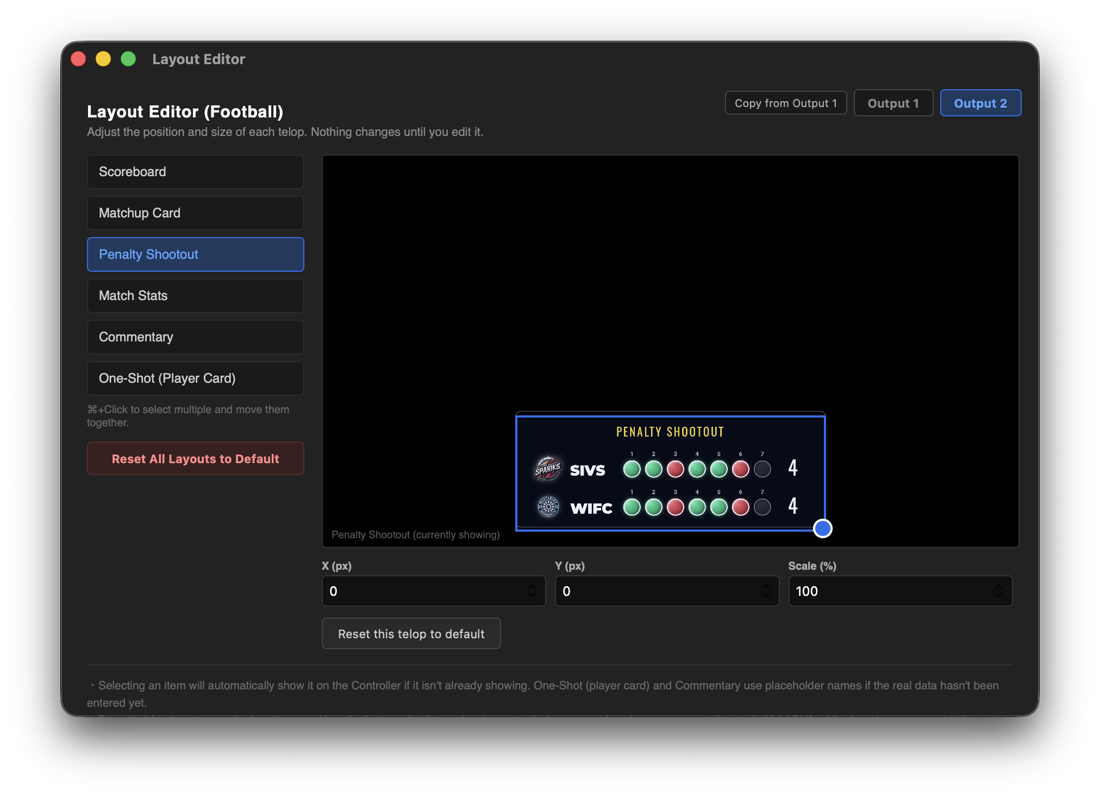This screenshot has width=1100, height=797.
Task: Select the Matchup Card item
Action: pos(195,213)
